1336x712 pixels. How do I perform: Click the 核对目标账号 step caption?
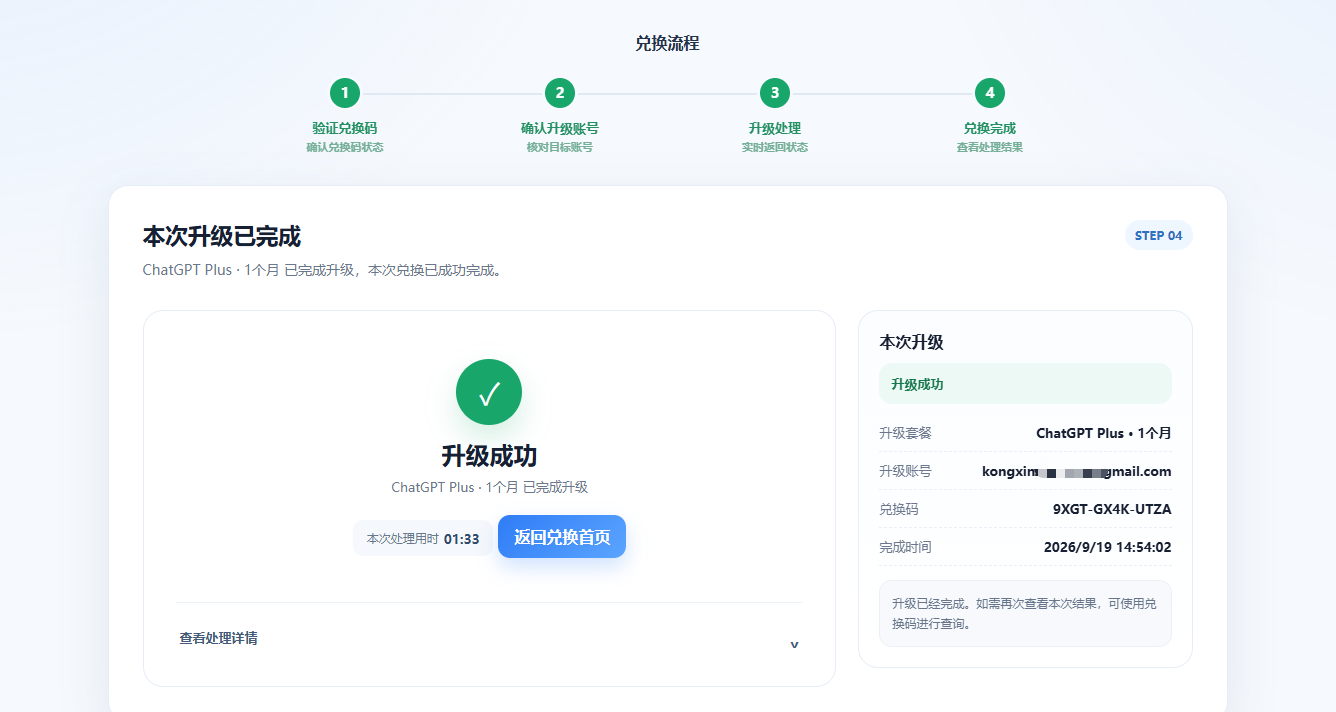(560, 147)
